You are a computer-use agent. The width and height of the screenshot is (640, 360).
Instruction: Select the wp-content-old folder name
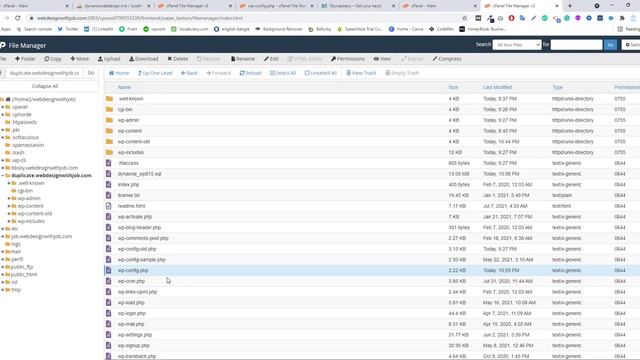[134, 142]
